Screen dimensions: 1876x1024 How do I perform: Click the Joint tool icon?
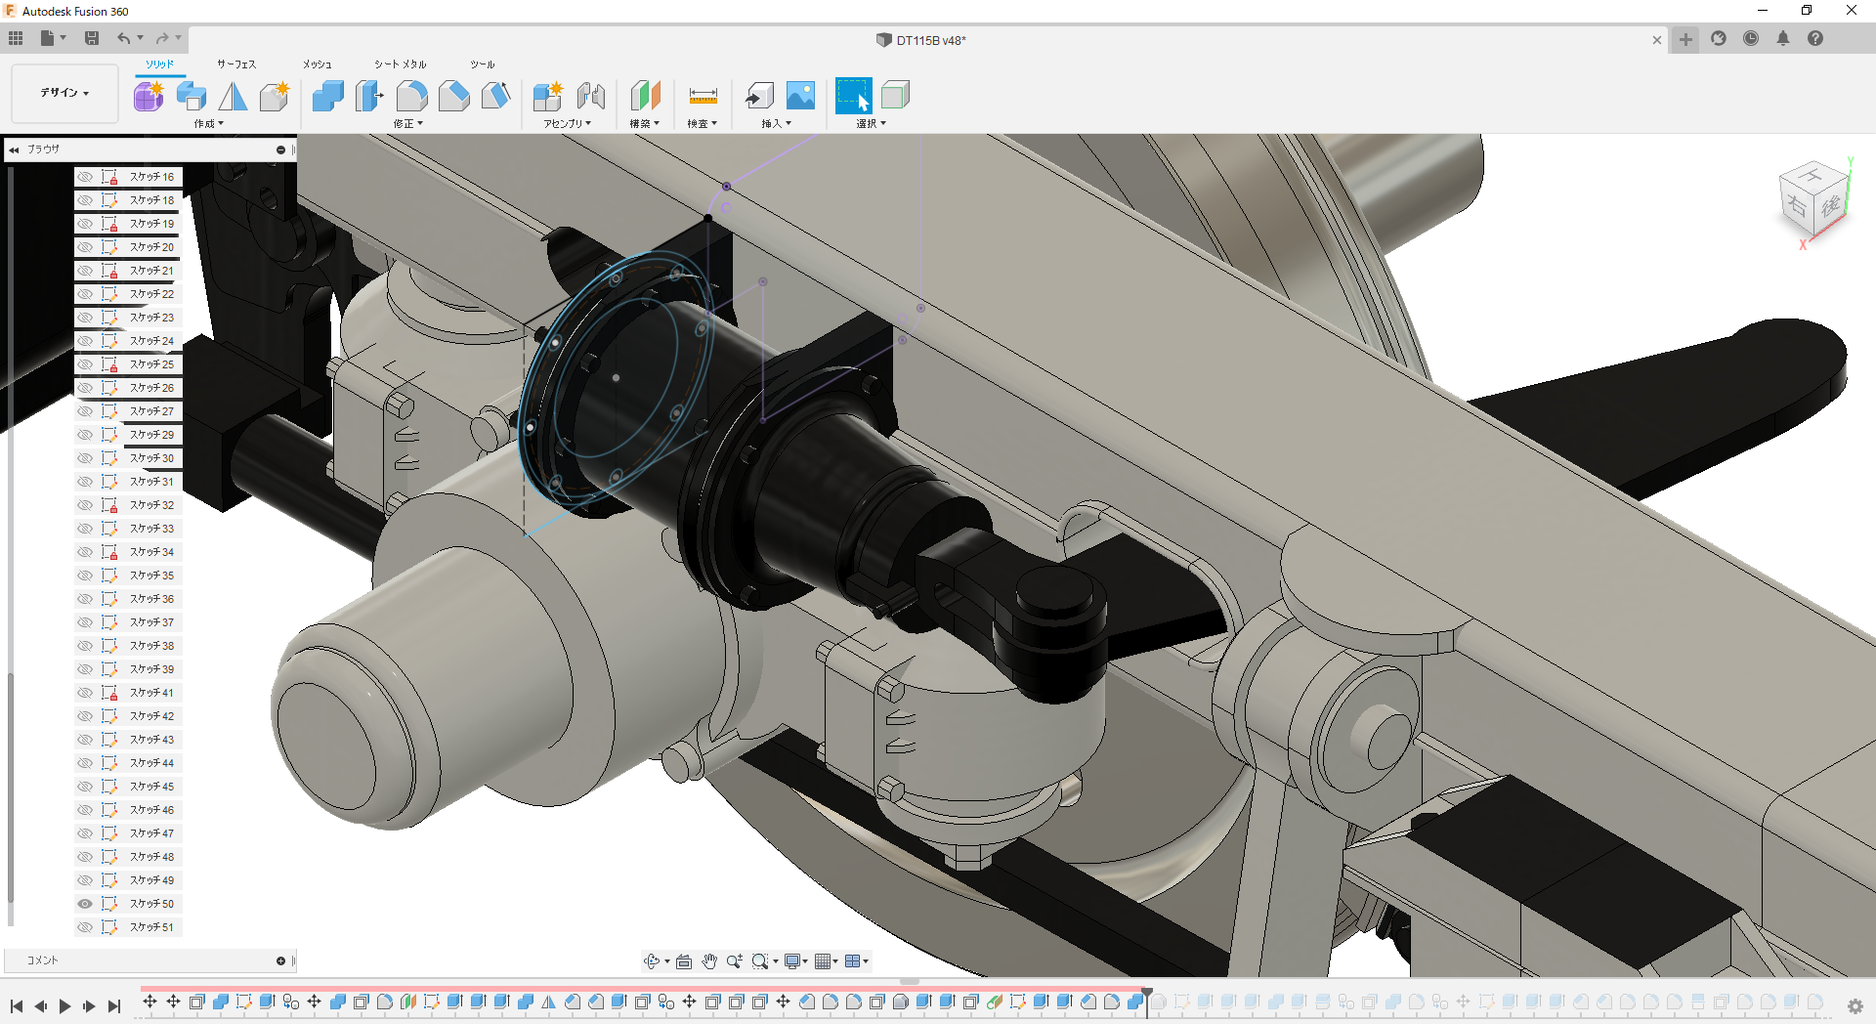point(591,96)
